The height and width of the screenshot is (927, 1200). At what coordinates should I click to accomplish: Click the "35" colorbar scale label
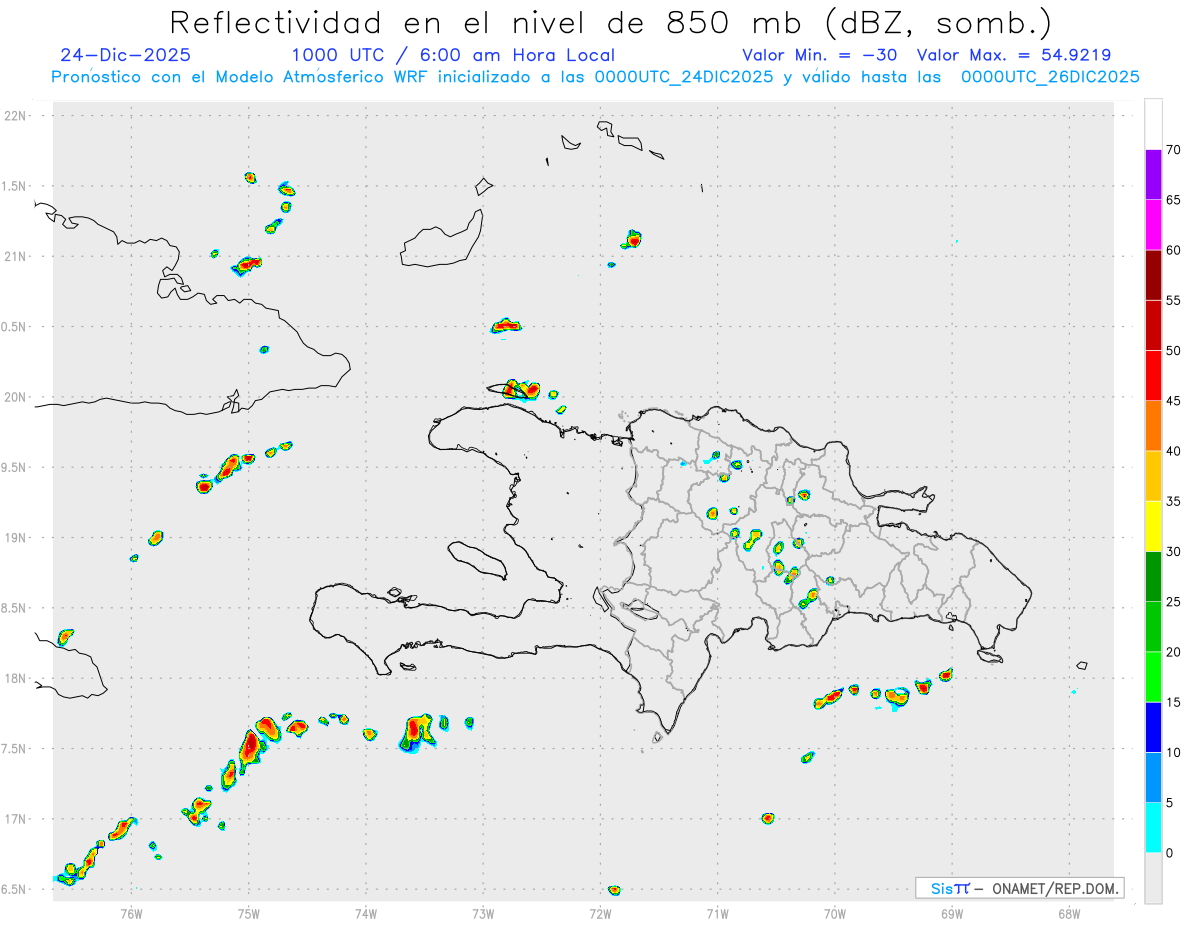coord(1173,501)
